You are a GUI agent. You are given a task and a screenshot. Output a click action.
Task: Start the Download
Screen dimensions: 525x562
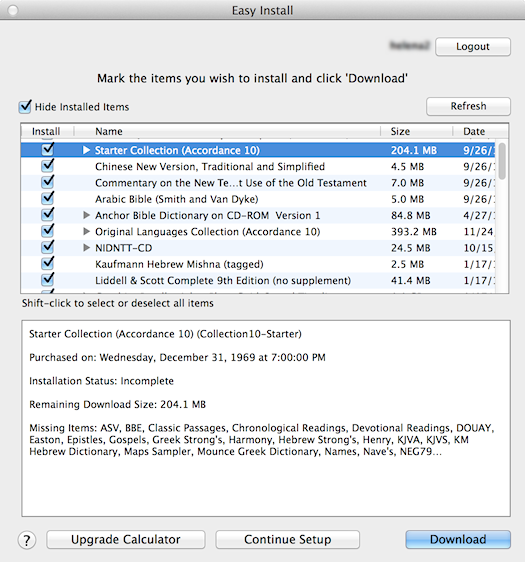coord(458,539)
